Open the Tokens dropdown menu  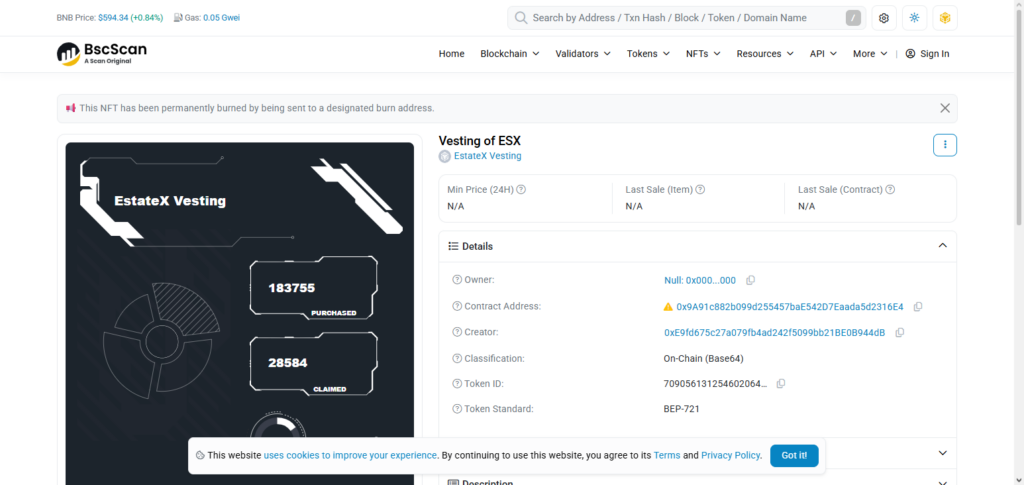click(x=648, y=54)
